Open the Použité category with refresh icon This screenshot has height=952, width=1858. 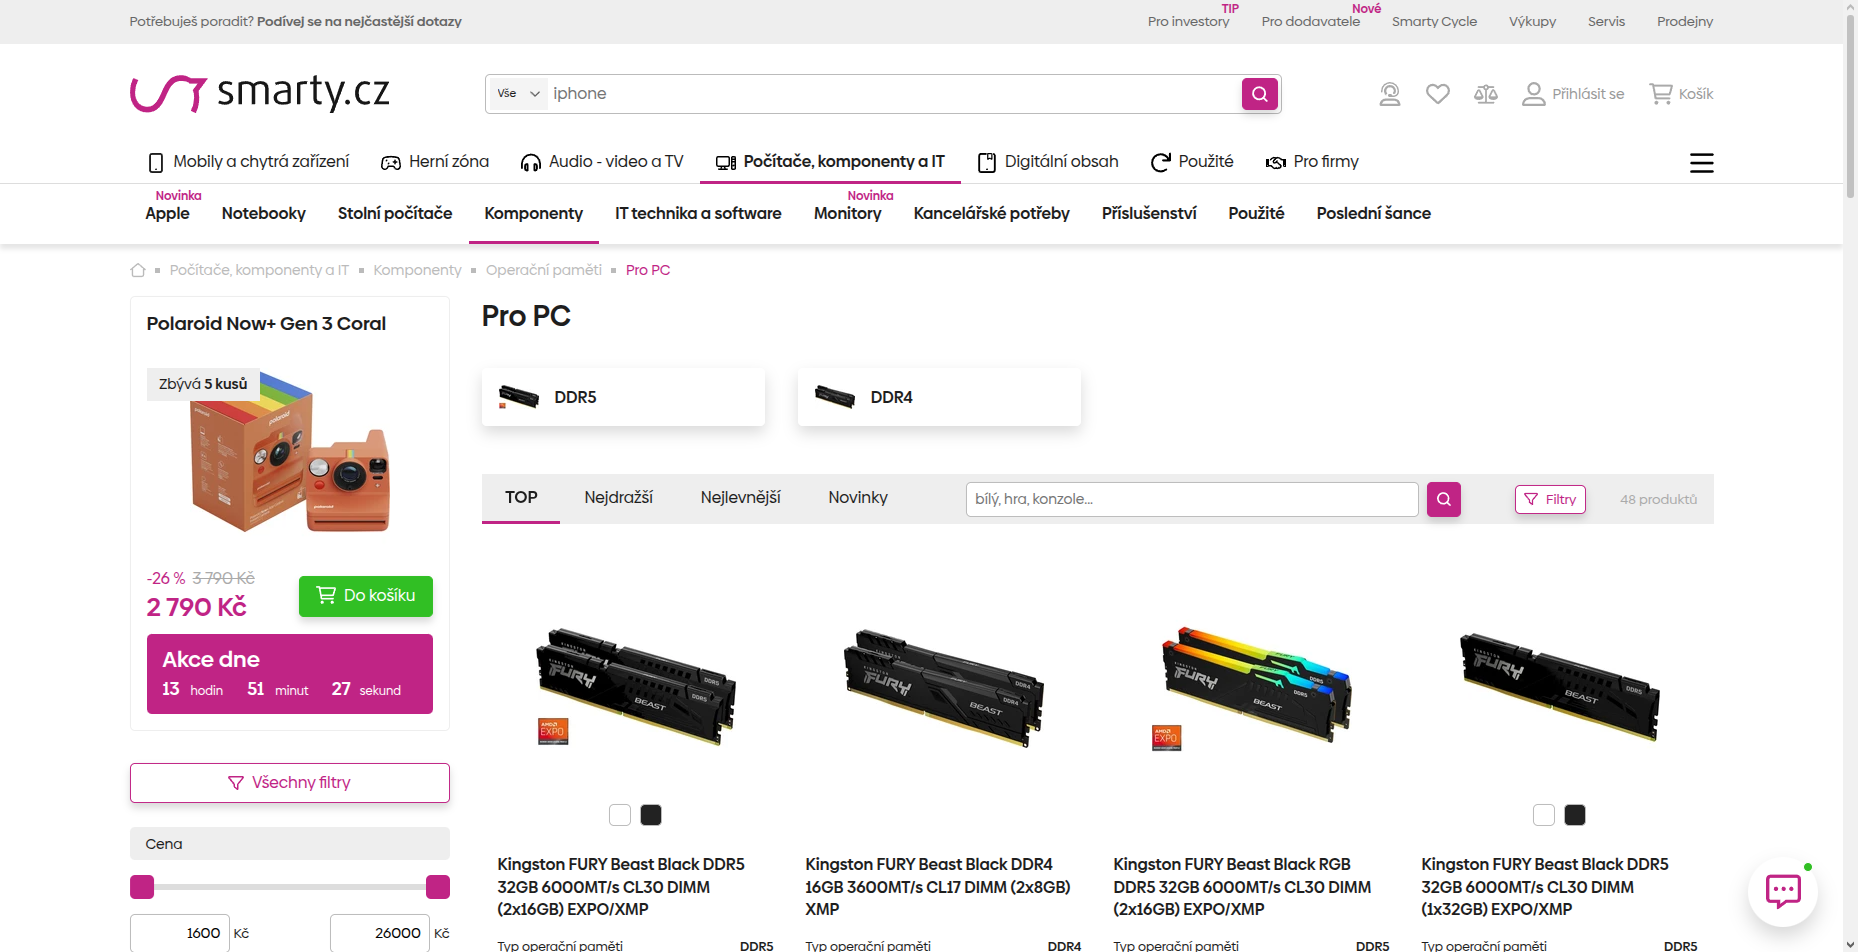coord(1192,162)
